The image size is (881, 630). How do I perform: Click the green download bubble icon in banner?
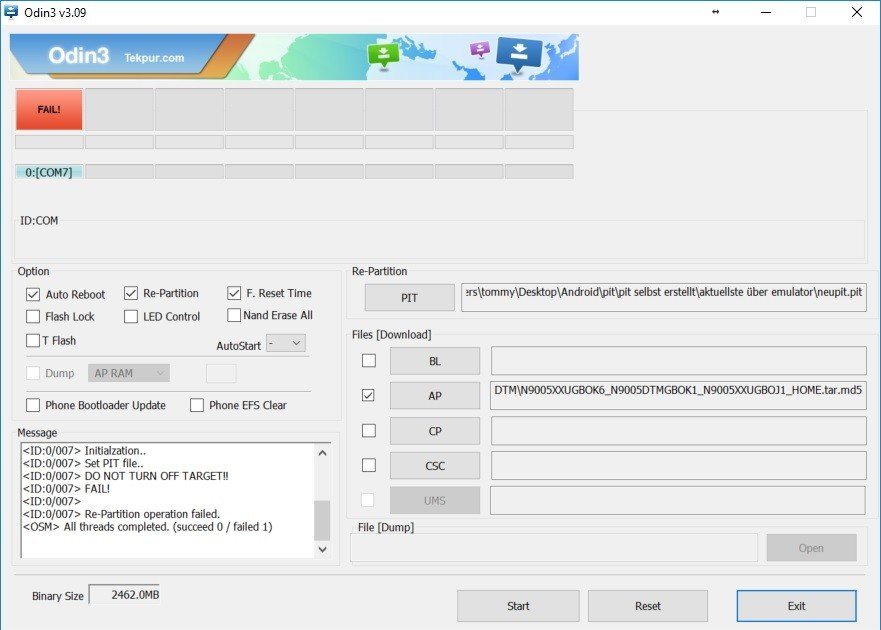pyautogui.click(x=383, y=55)
